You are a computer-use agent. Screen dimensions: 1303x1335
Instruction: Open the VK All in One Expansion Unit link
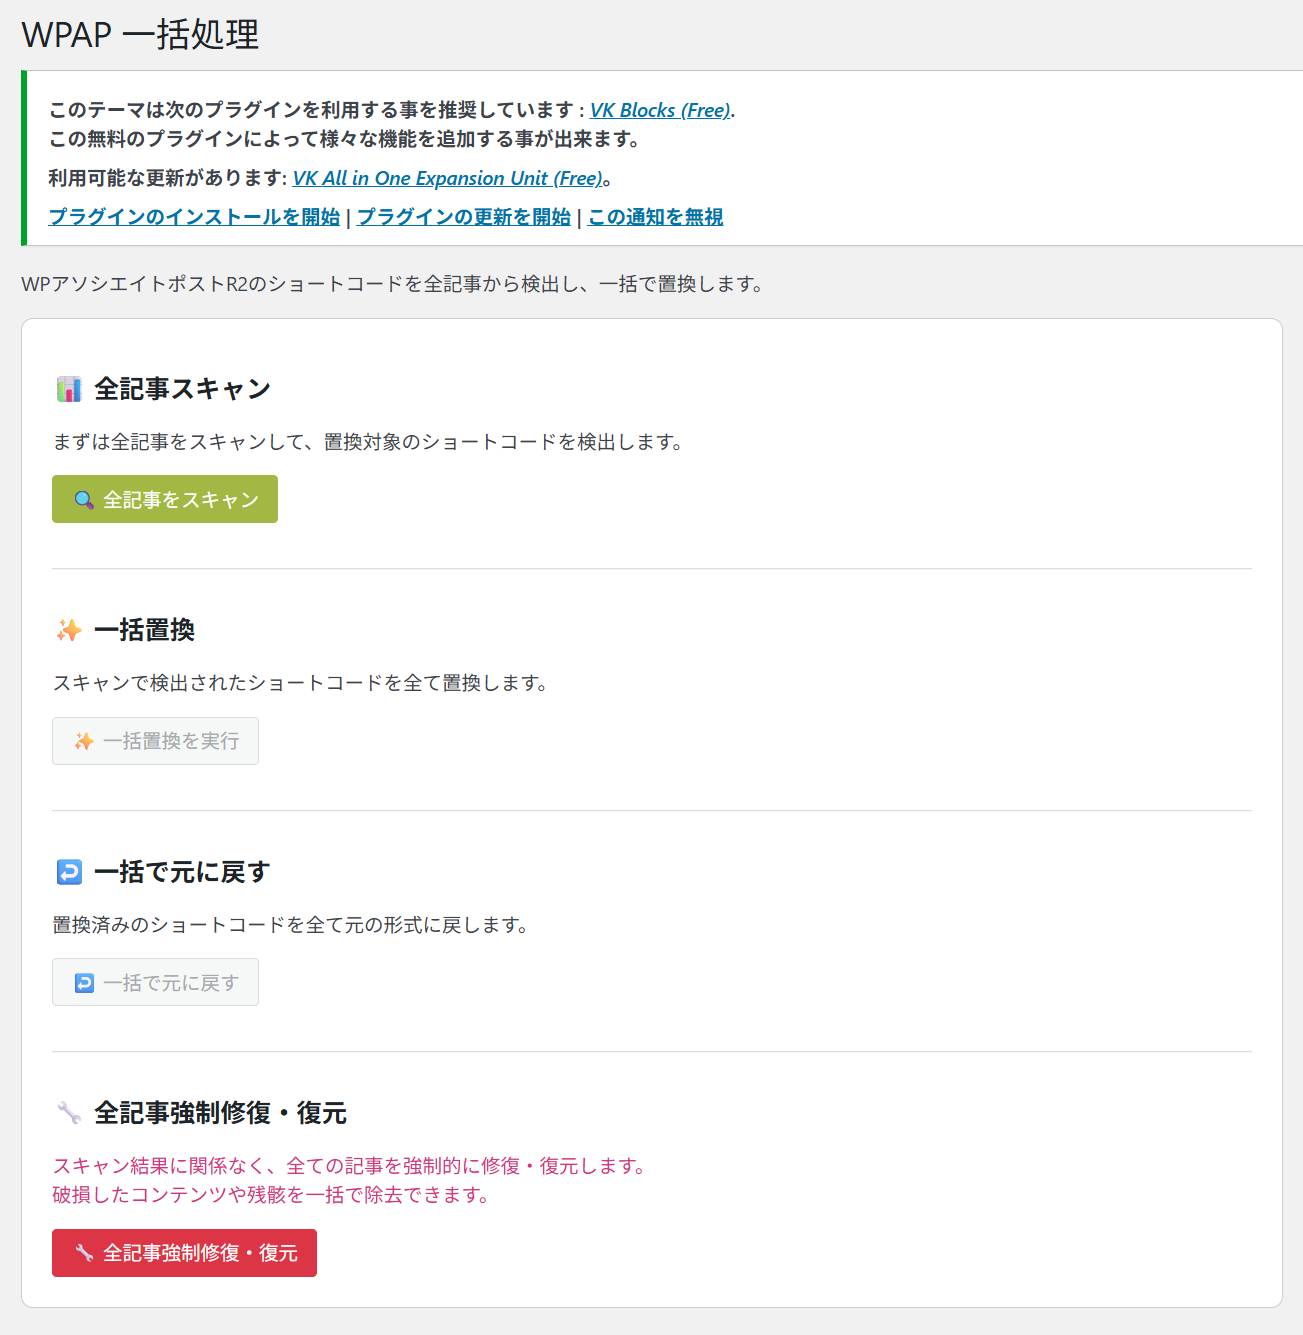(447, 178)
